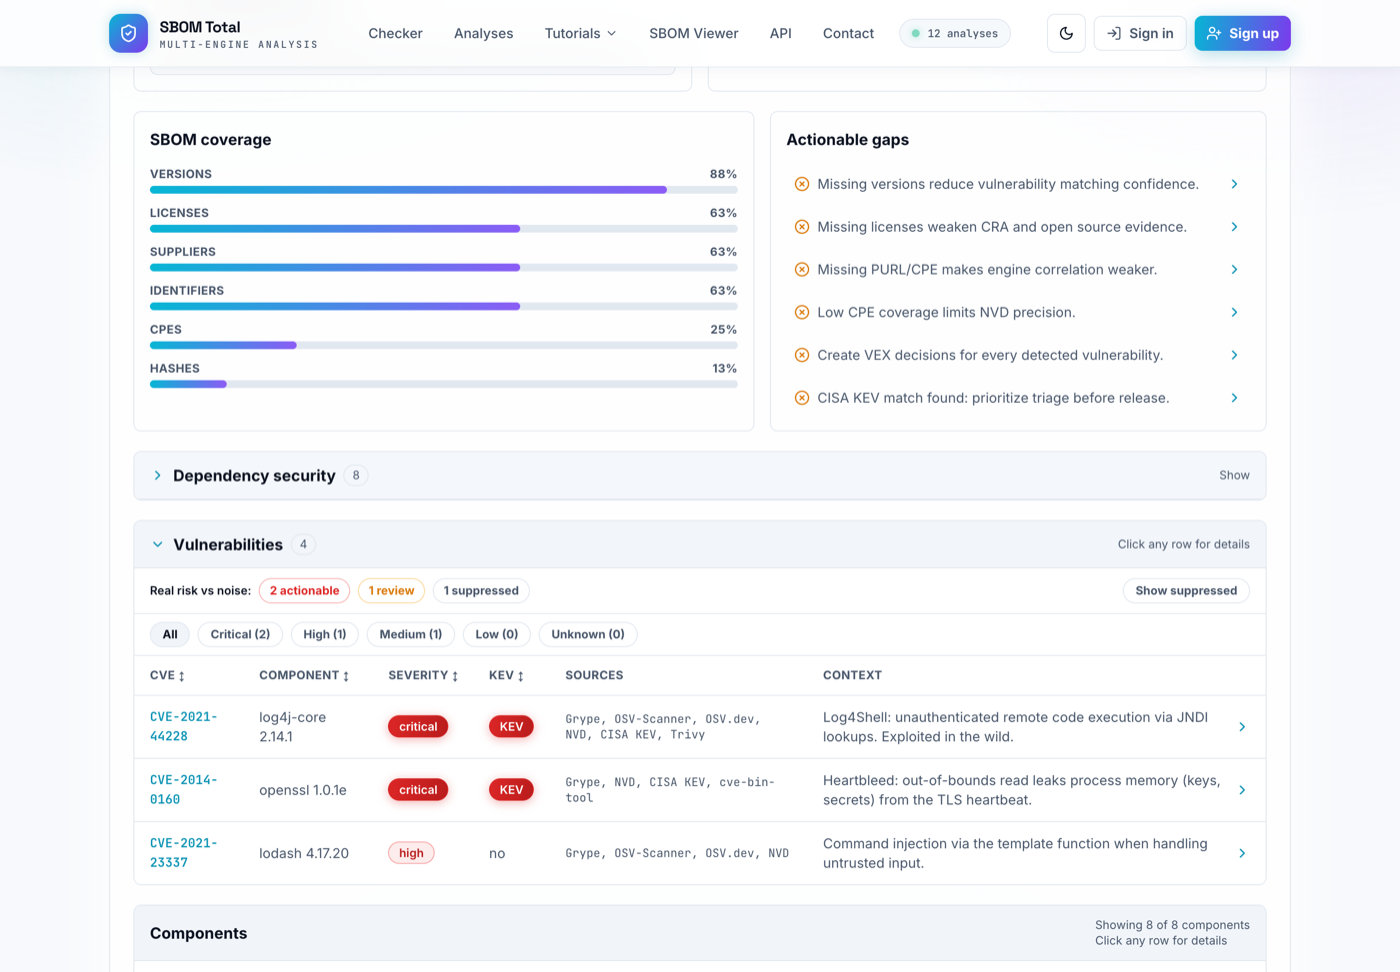The width and height of the screenshot is (1400, 972).
Task: Open CVE-2021-23337 link
Action: 183,853
